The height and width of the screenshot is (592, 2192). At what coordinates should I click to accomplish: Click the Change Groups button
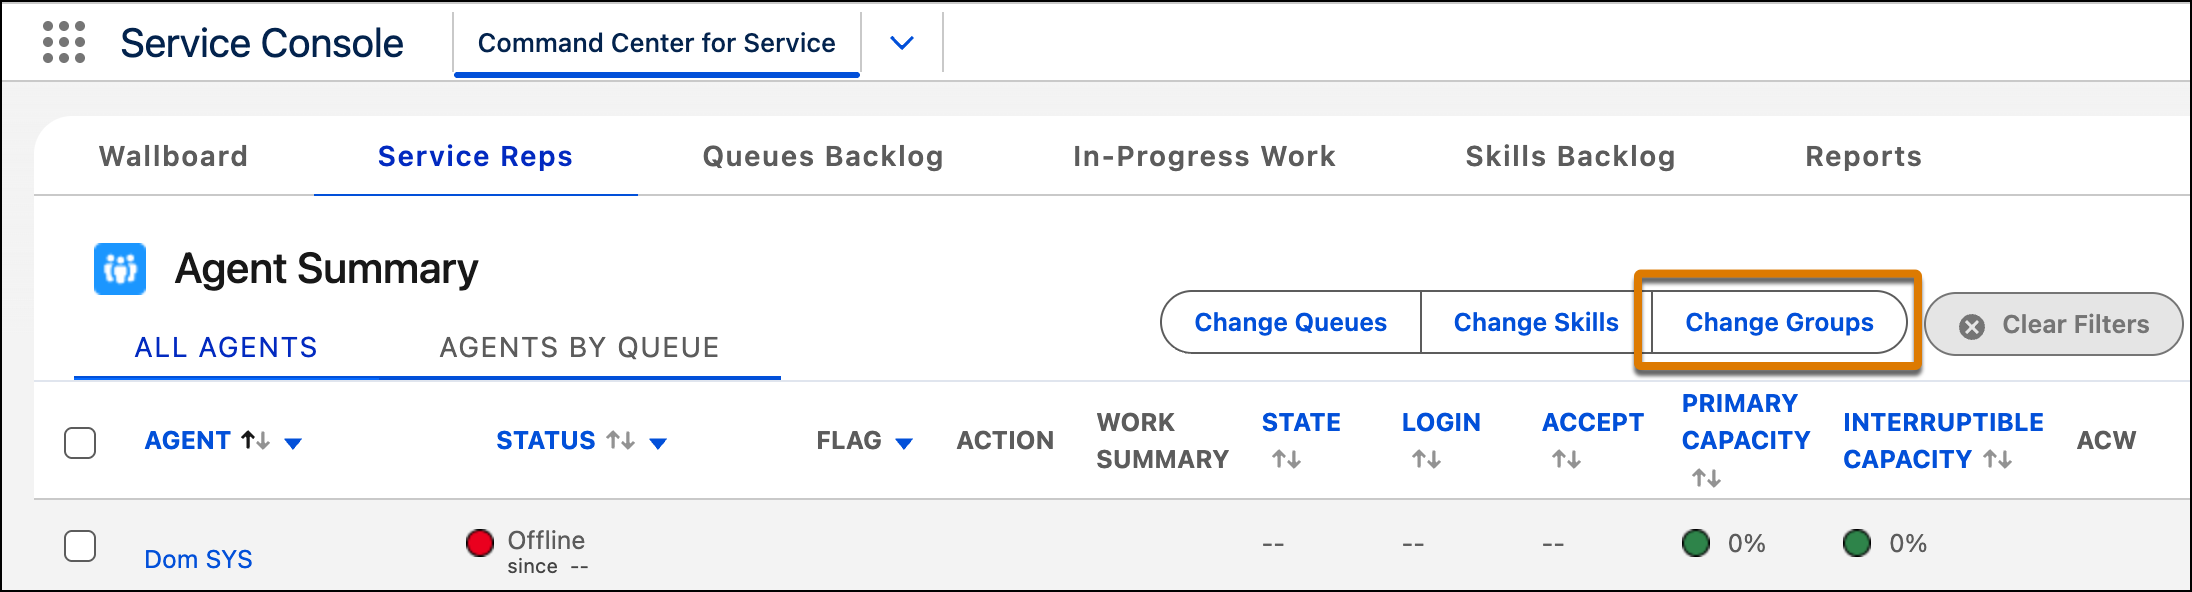coord(1779,322)
